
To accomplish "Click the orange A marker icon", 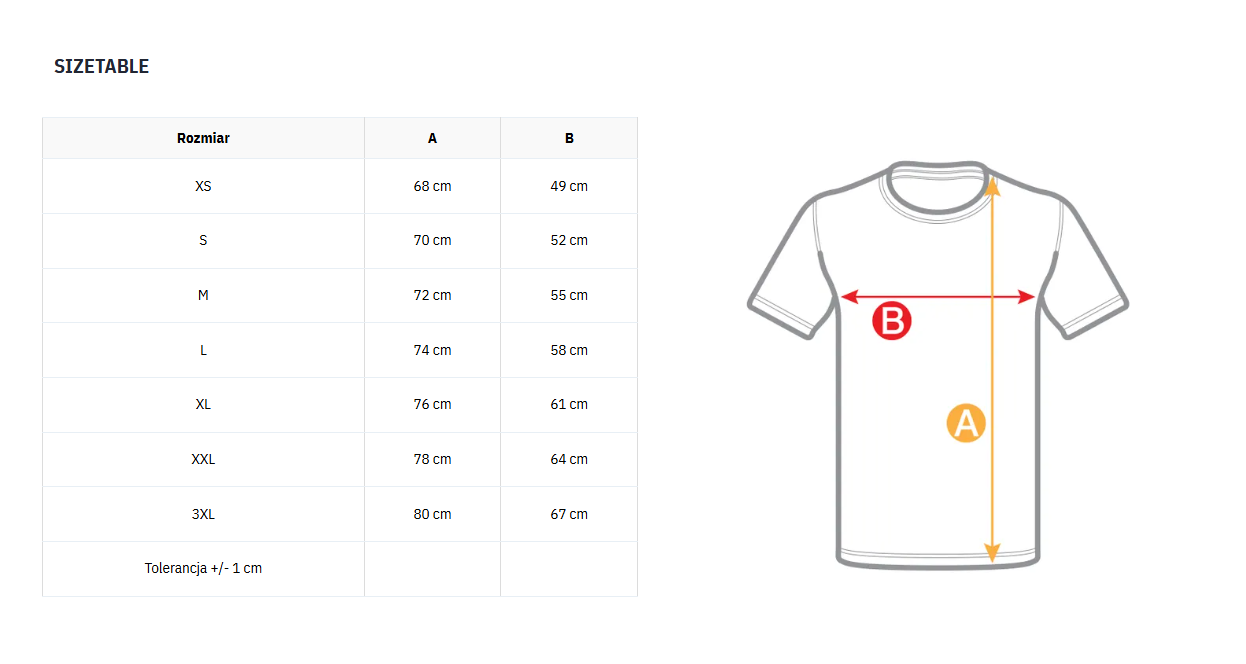I will pyautogui.click(x=966, y=424).
